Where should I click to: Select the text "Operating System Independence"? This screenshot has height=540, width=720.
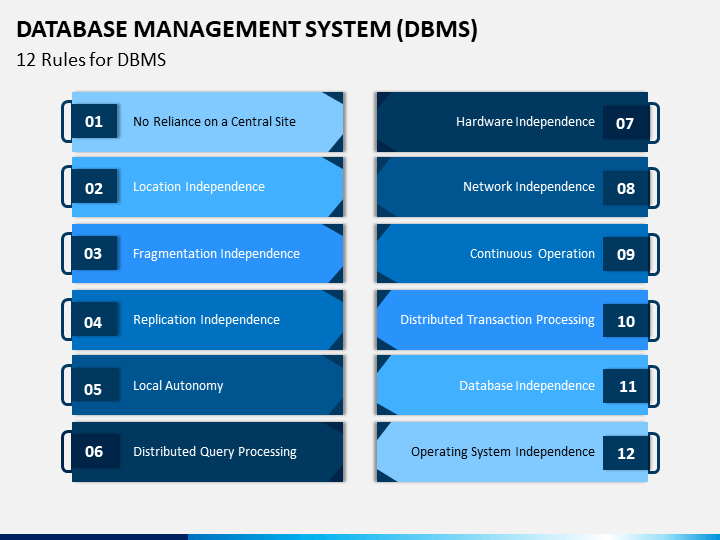pyautogui.click(x=503, y=452)
